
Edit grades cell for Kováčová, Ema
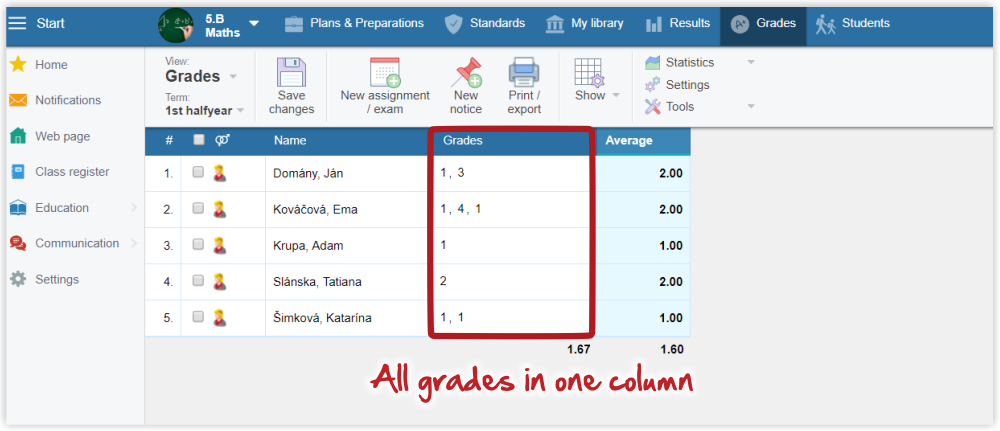(x=511, y=209)
